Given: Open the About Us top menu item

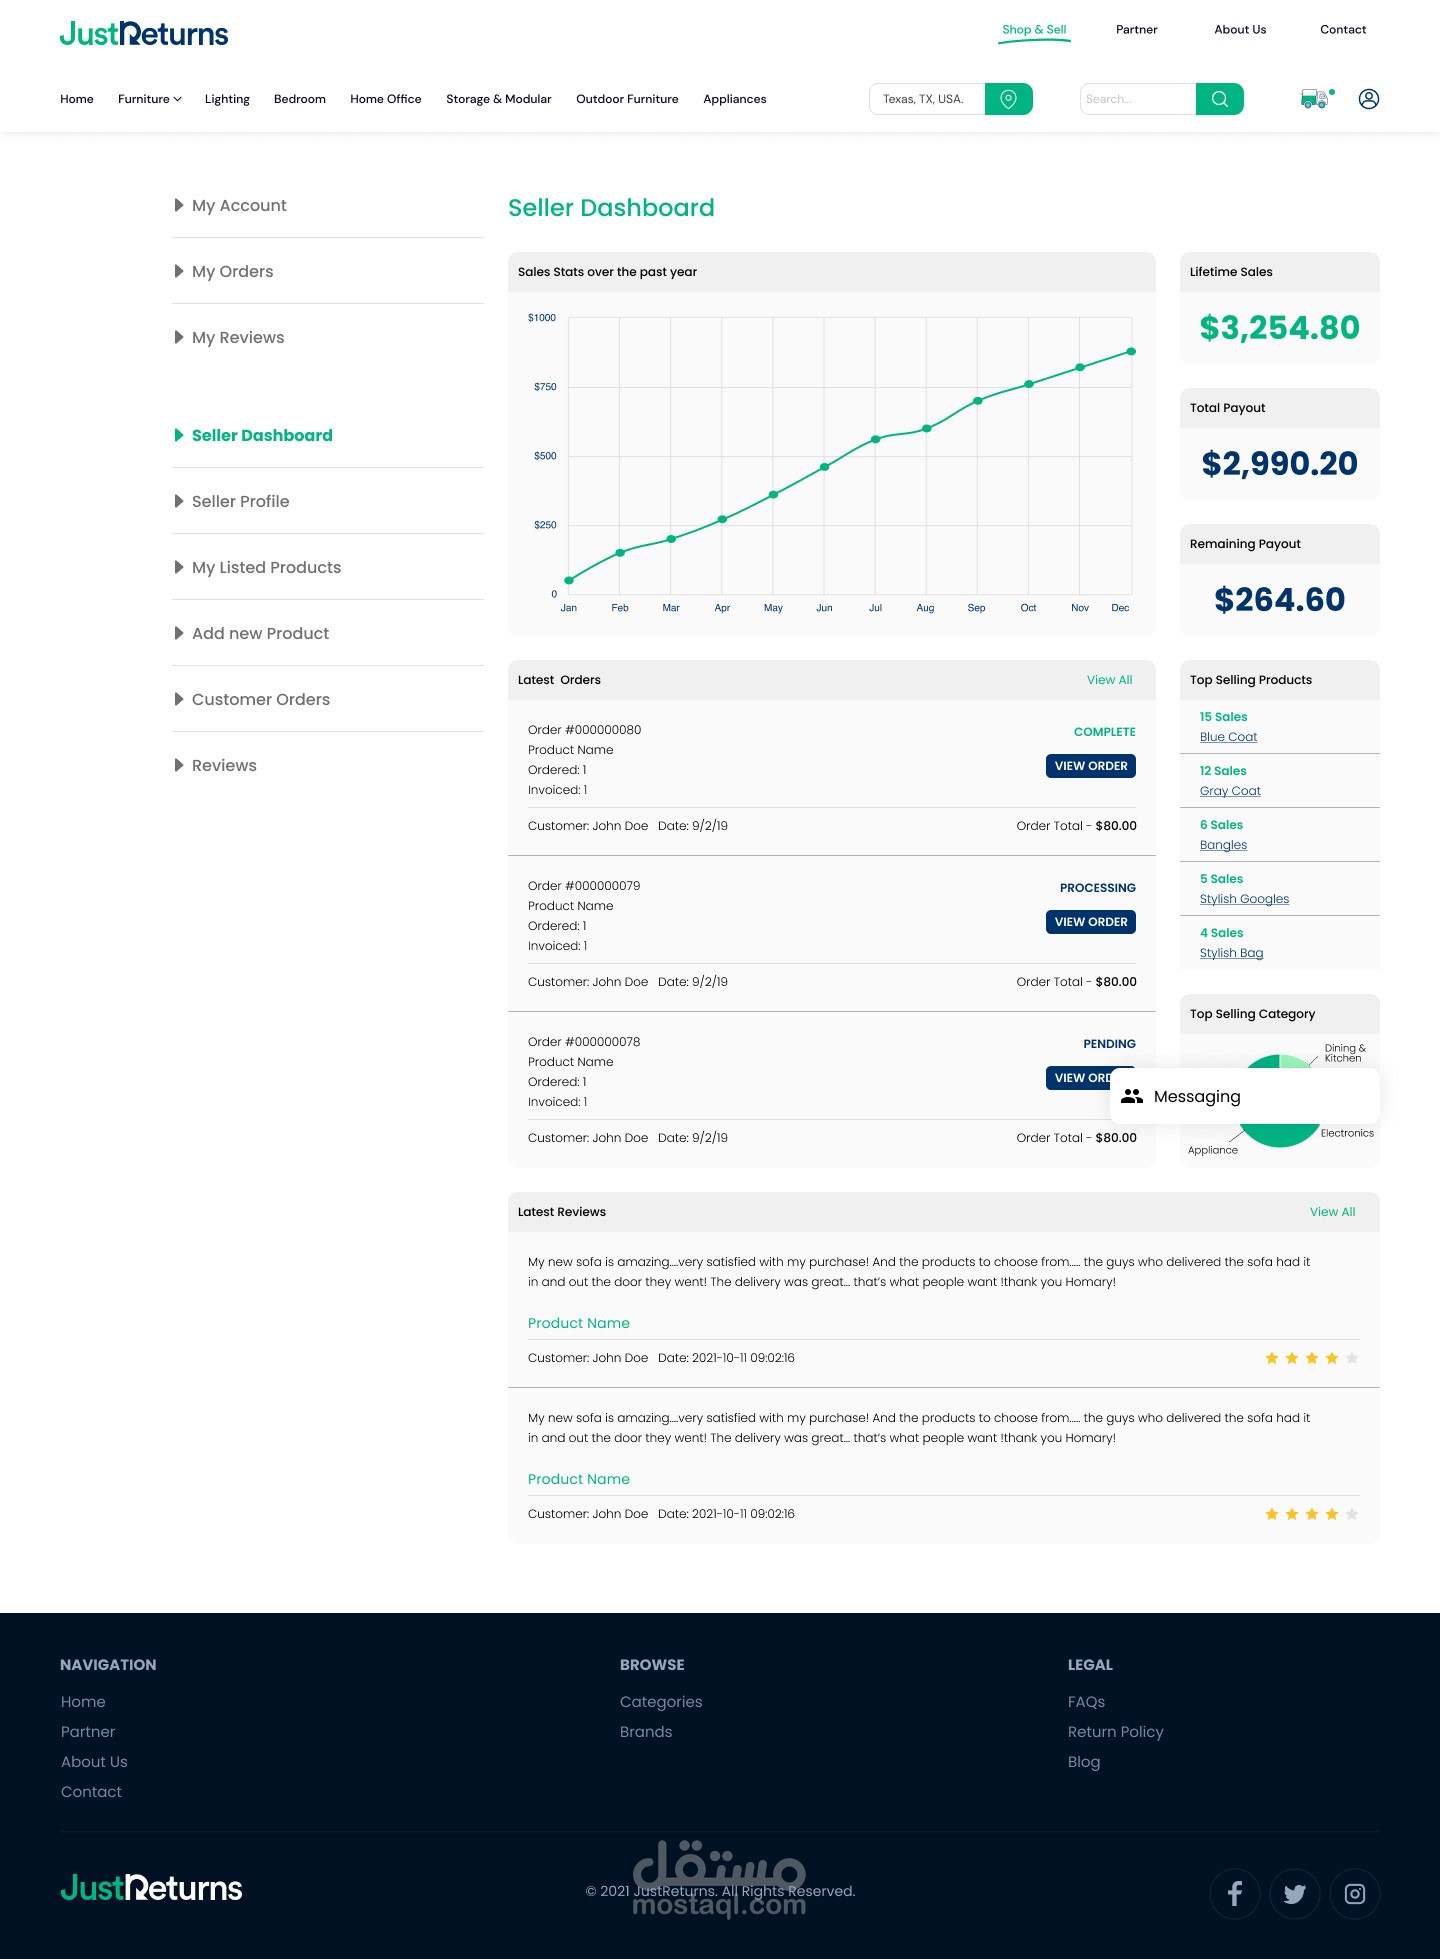Looking at the screenshot, I should (x=1240, y=30).
